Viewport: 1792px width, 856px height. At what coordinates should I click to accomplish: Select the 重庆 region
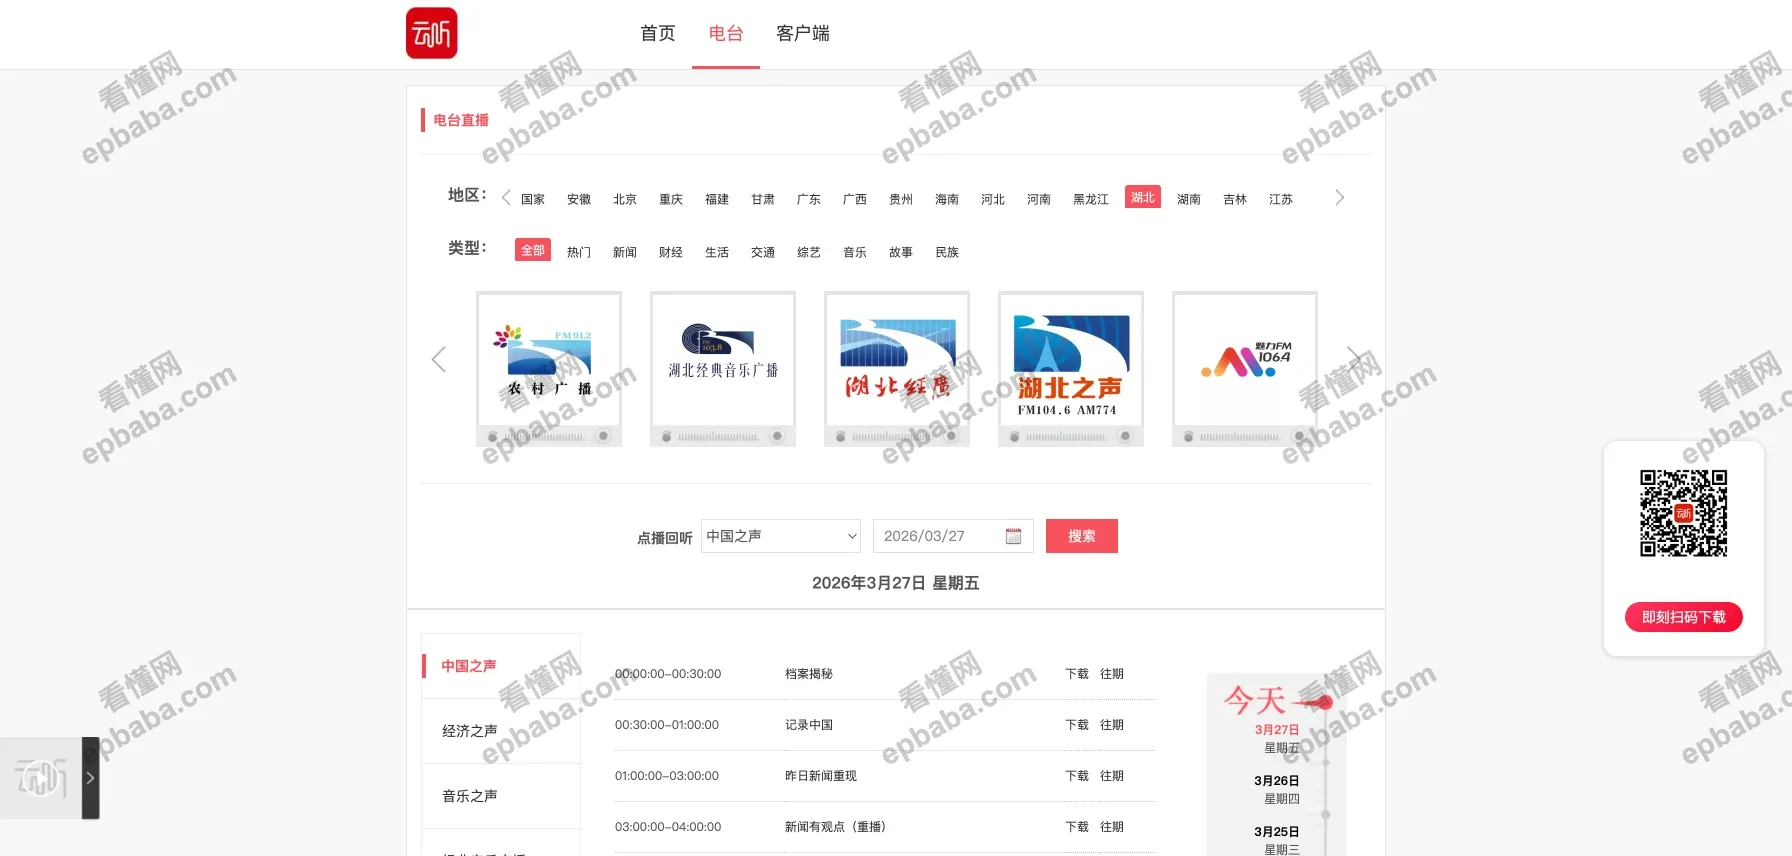[x=671, y=199]
